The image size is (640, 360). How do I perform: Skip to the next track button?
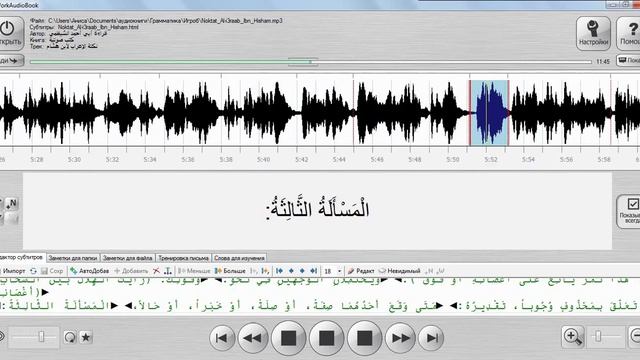[x=431, y=338]
